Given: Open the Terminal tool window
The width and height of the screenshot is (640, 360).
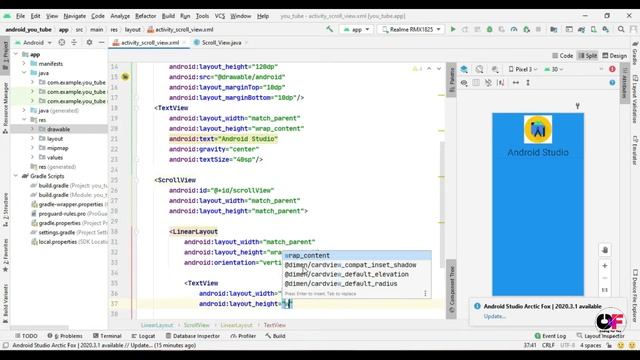Looking at the screenshot, I should coord(107,336).
